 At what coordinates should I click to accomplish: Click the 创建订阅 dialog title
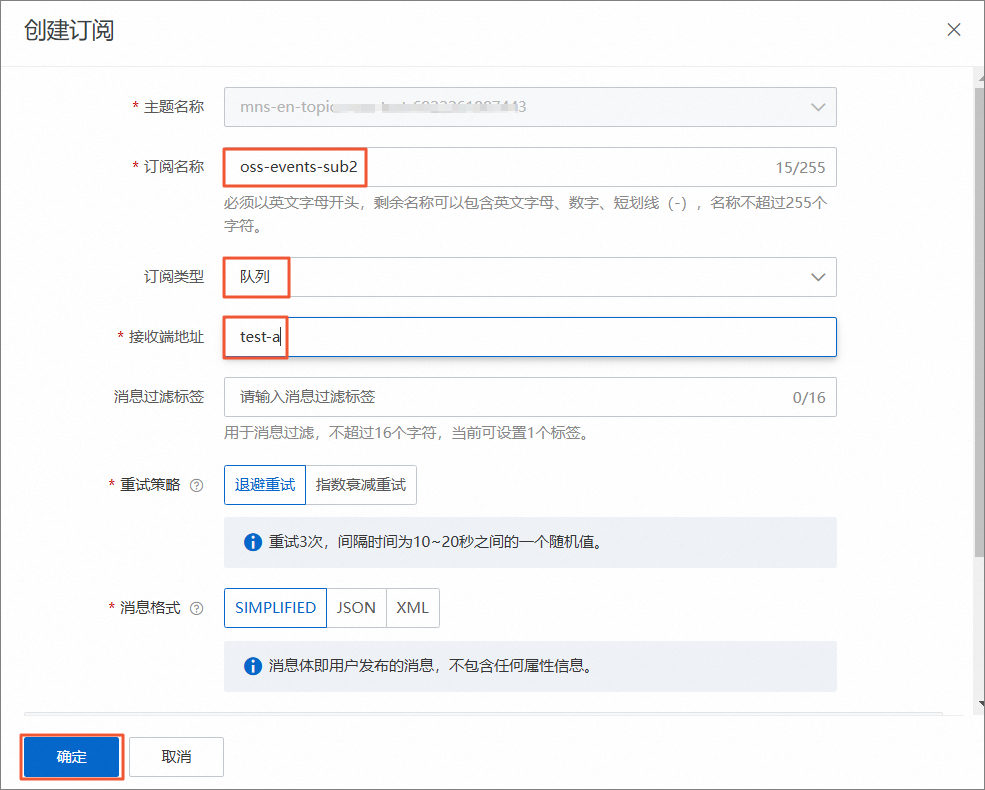[69, 30]
